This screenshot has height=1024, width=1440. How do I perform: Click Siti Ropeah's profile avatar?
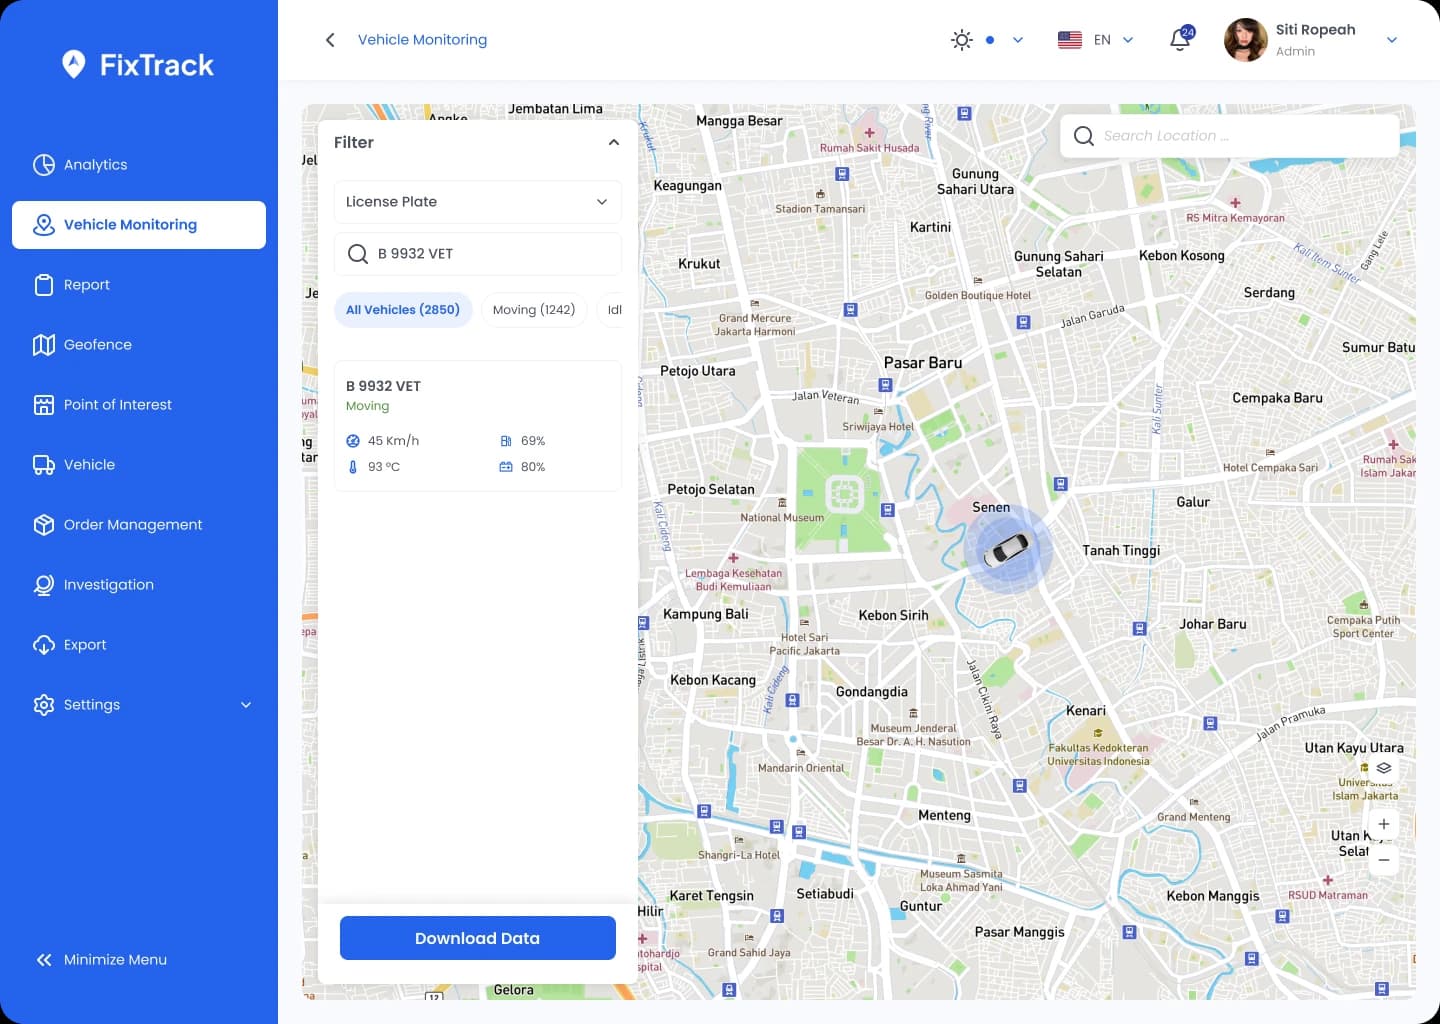click(x=1246, y=40)
